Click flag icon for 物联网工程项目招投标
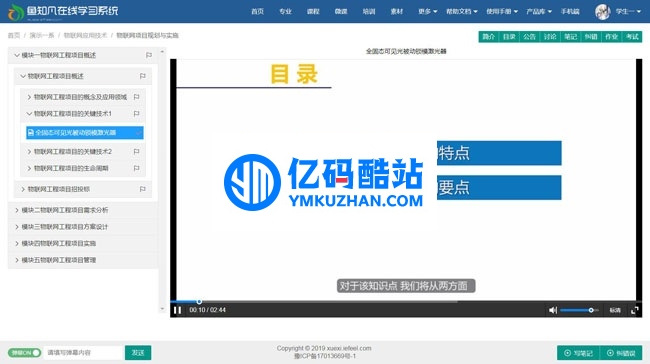The height and width of the screenshot is (364, 650). click(142, 189)
